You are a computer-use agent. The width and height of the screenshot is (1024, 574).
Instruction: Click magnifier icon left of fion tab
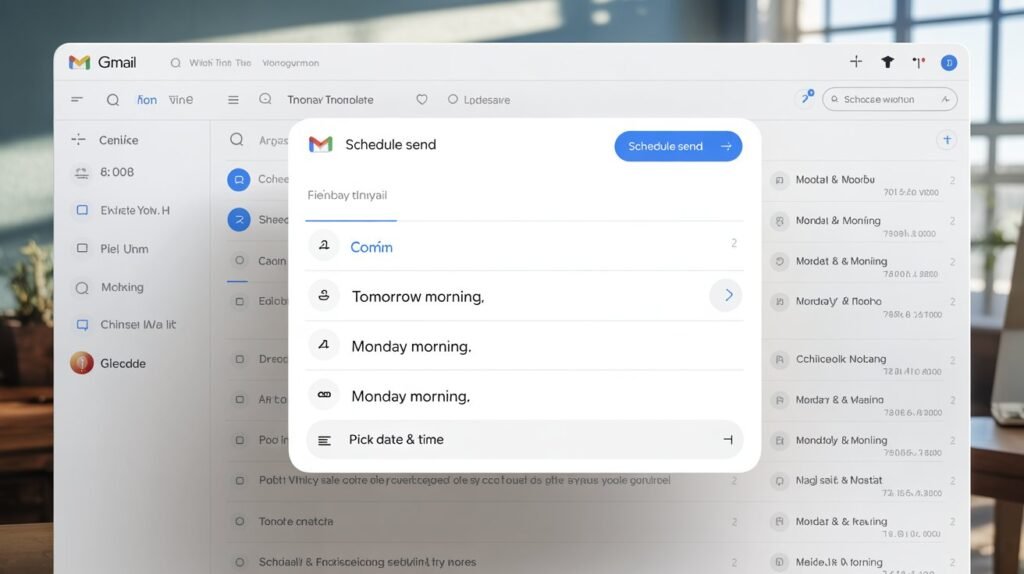(113, 100)
